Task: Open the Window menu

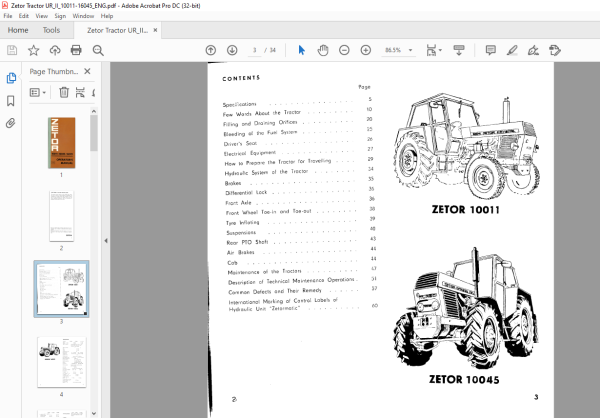Action: (83, 16)
